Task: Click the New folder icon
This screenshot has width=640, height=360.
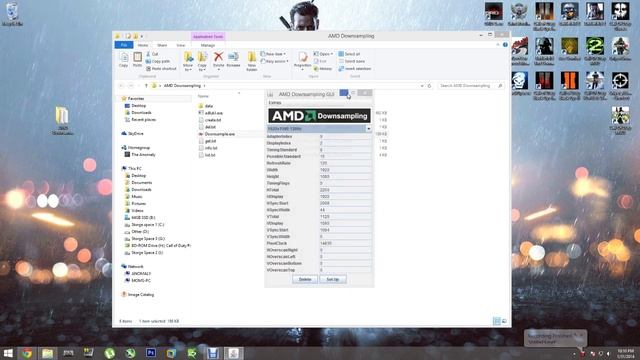Action: coord(252,61)
